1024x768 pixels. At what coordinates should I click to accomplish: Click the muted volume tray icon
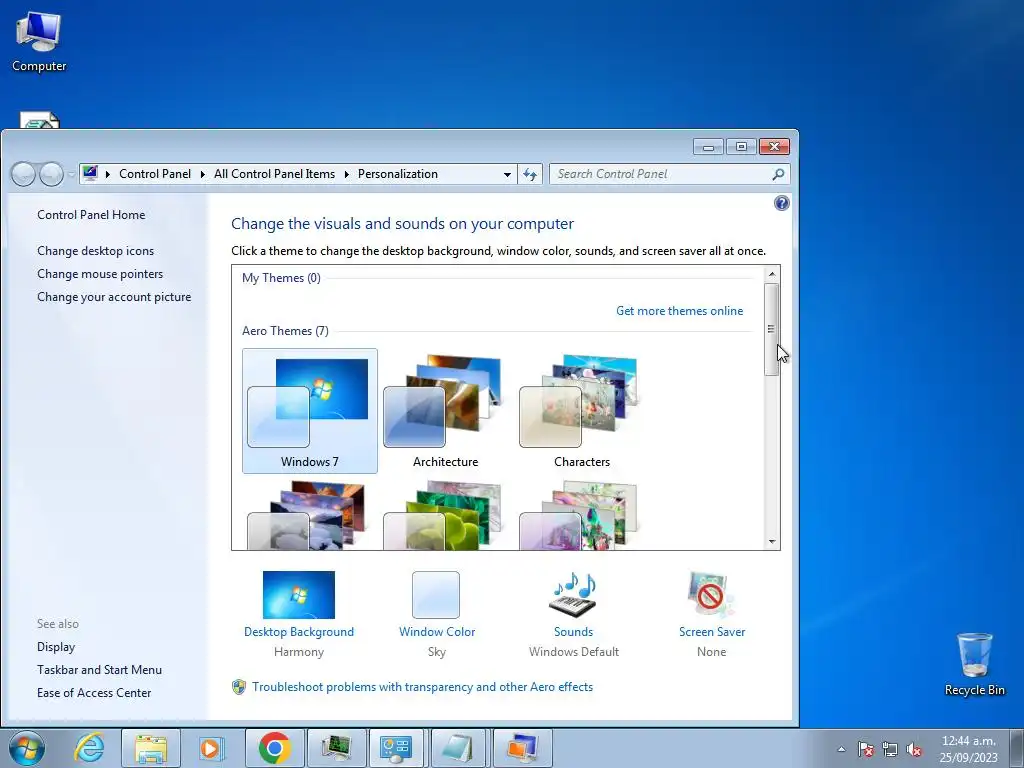[x=914, y=749]
